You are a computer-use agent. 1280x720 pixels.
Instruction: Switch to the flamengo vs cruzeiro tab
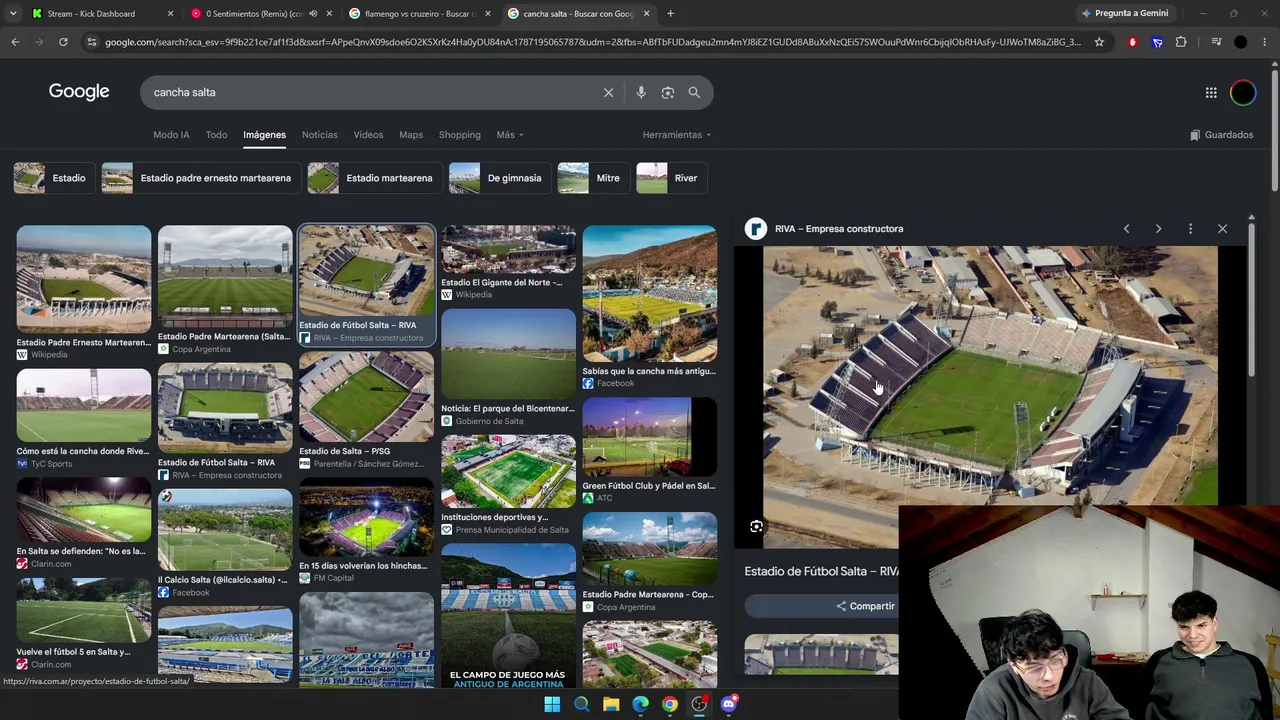pyautogui.click(x=418, y=14)
